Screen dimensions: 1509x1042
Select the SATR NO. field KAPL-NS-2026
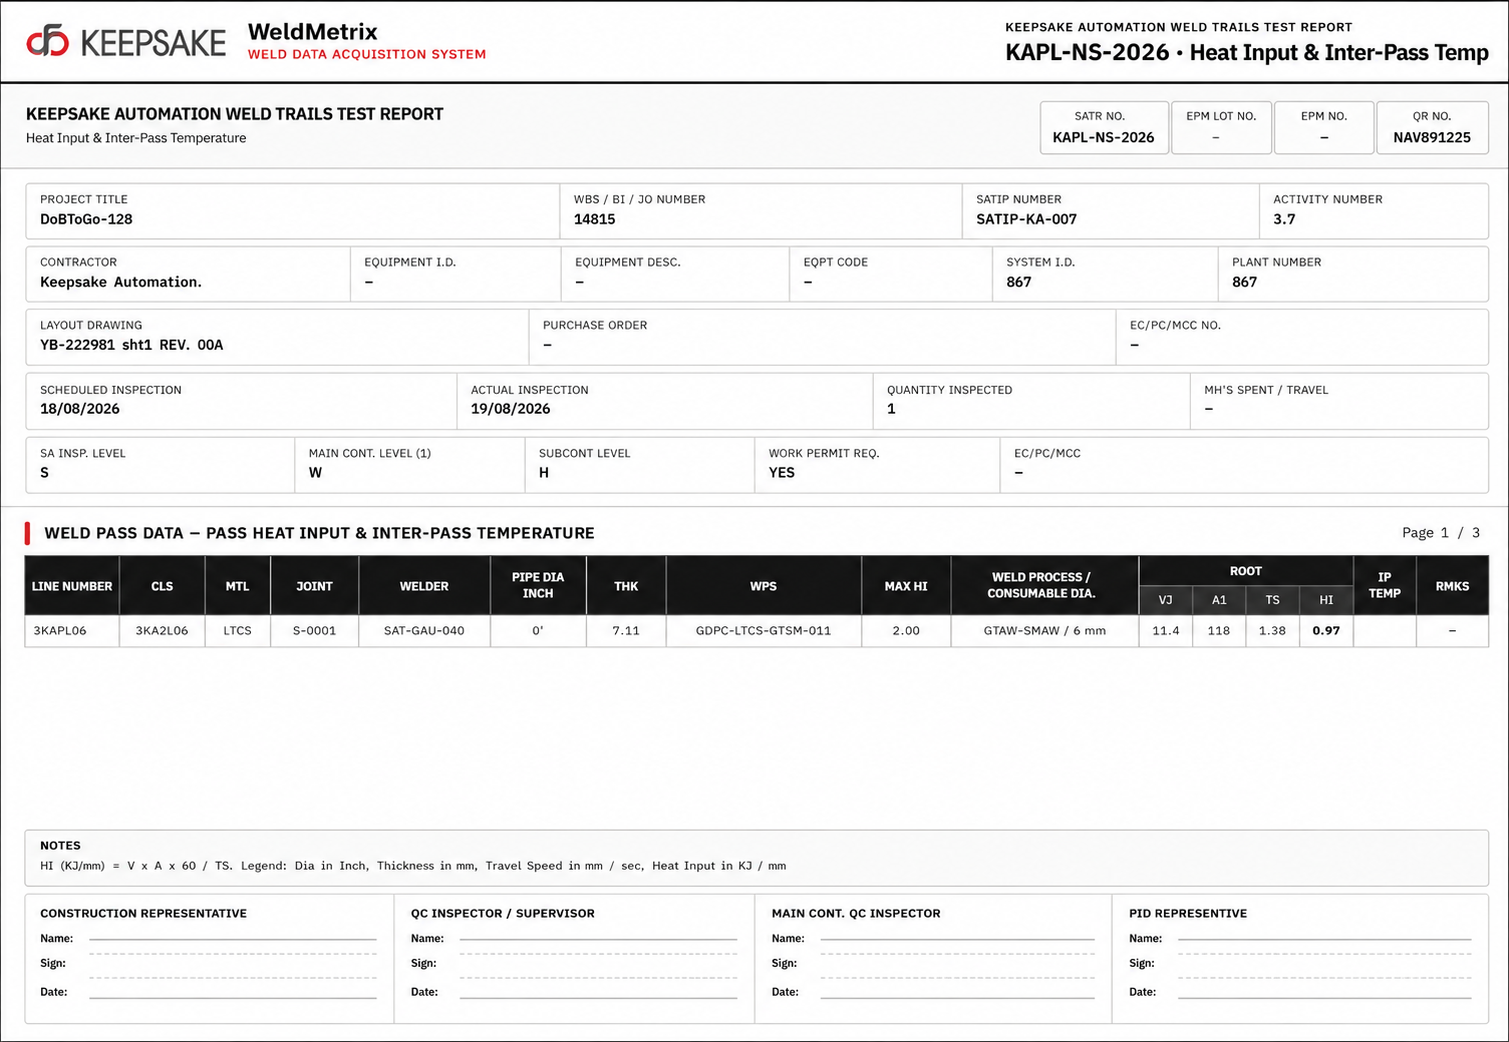1103,128
